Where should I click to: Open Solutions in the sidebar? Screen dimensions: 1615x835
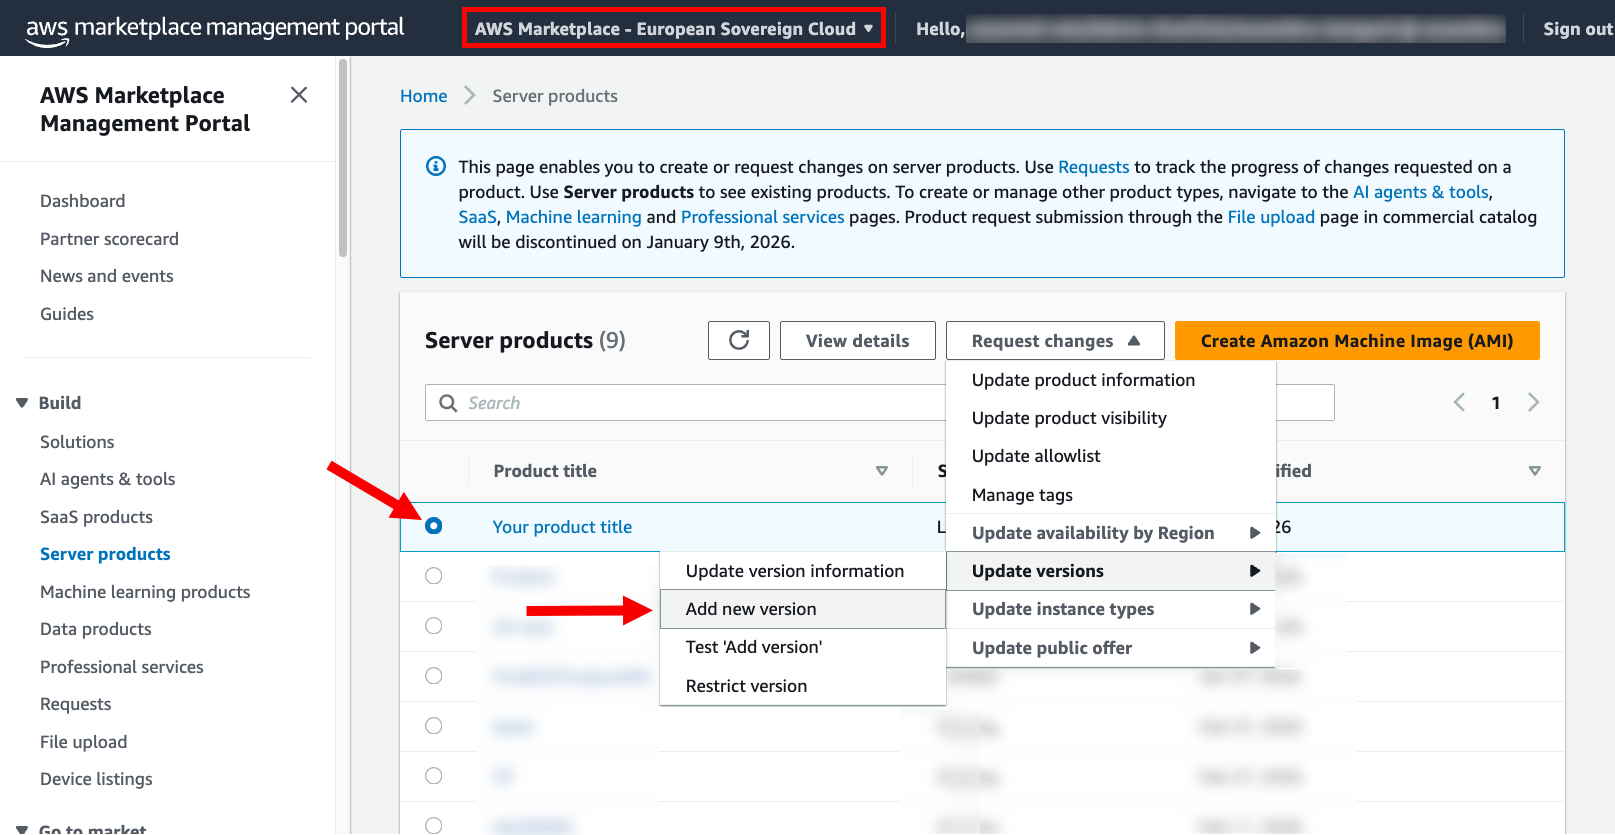click(77, 442)
